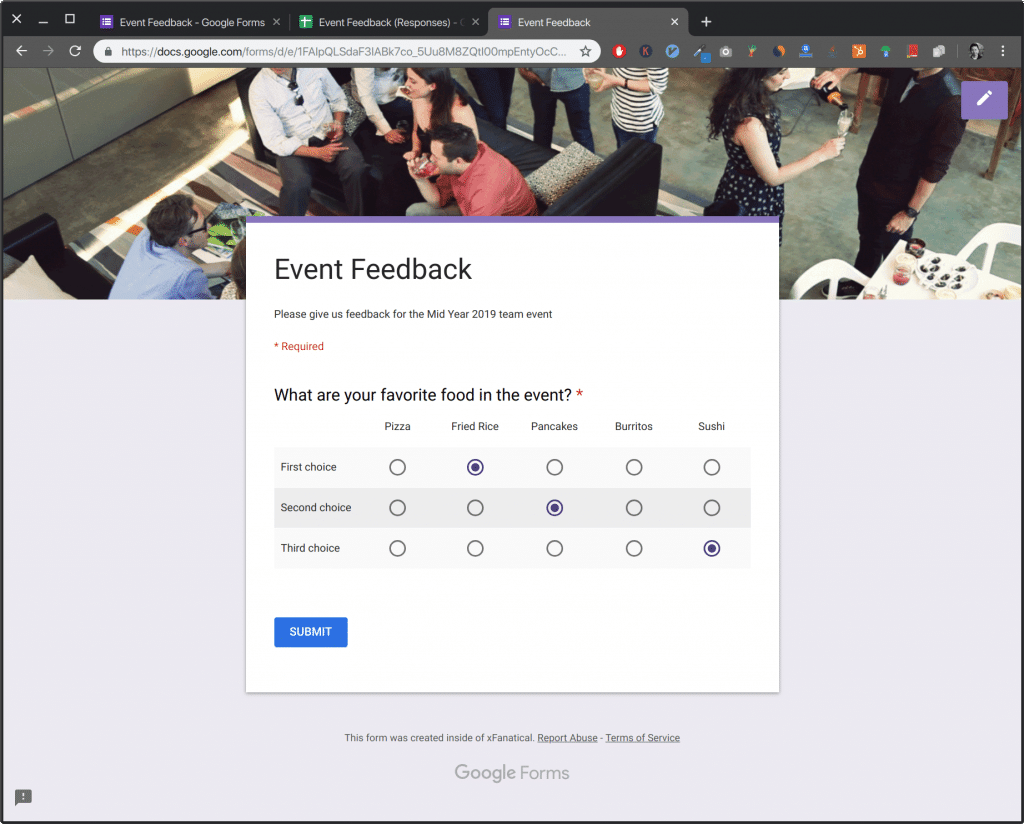Open the Chrome profile avatar

pos(976,51)
